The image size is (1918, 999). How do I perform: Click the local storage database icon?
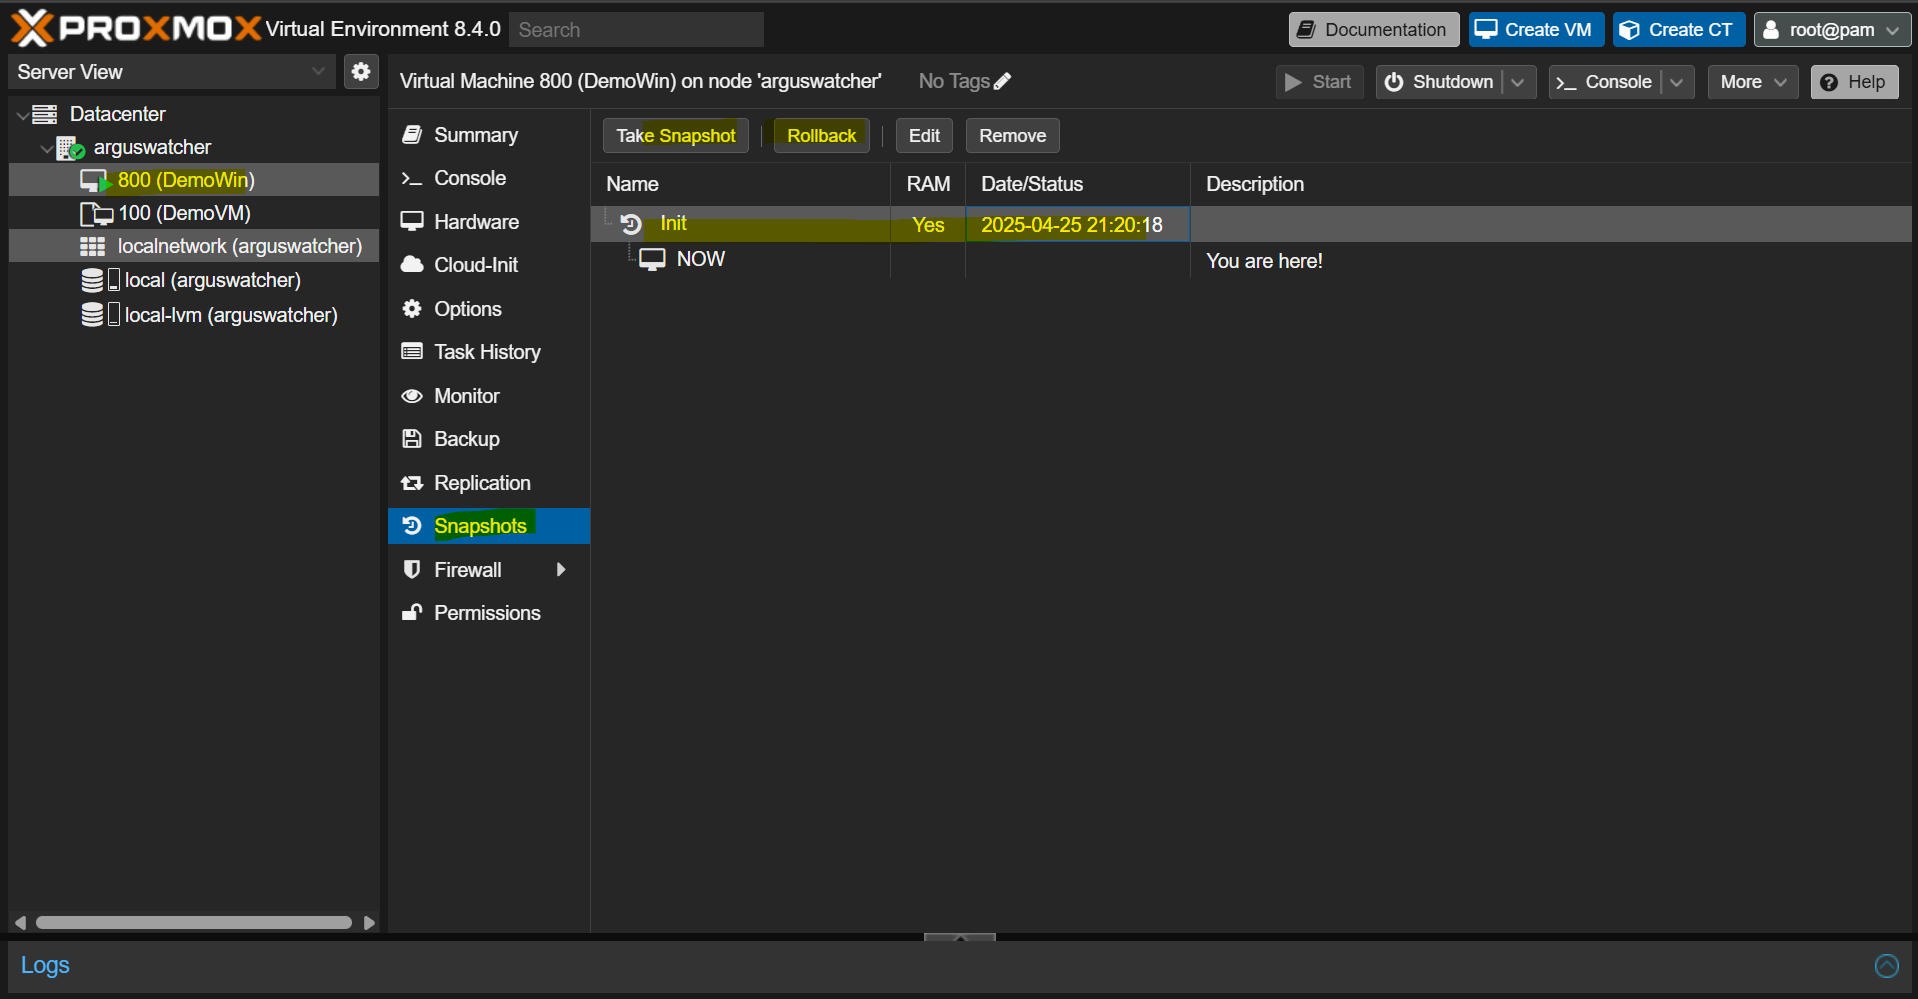92,280
